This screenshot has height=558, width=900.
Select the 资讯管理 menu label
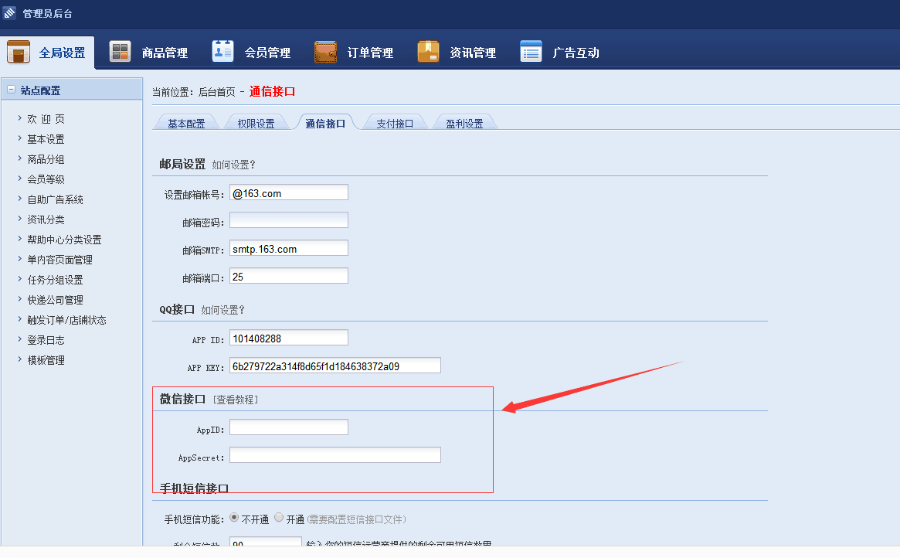click(x=472, y=53)
